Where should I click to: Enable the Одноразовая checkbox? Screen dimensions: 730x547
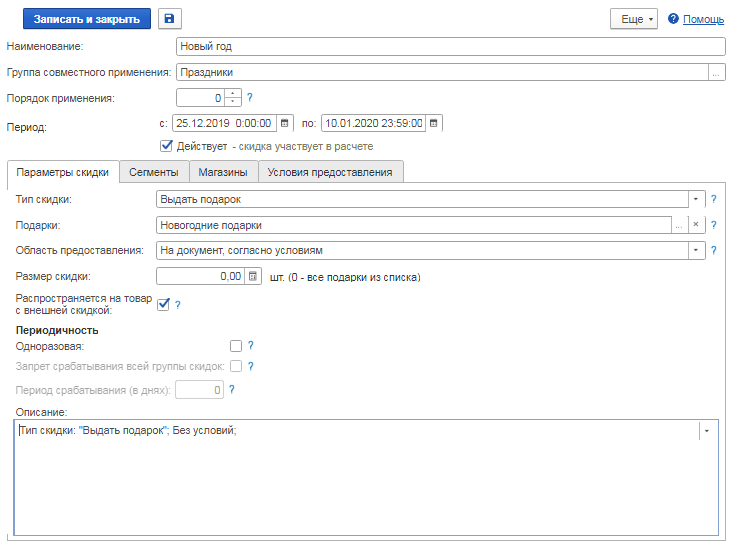click(236, 346)
